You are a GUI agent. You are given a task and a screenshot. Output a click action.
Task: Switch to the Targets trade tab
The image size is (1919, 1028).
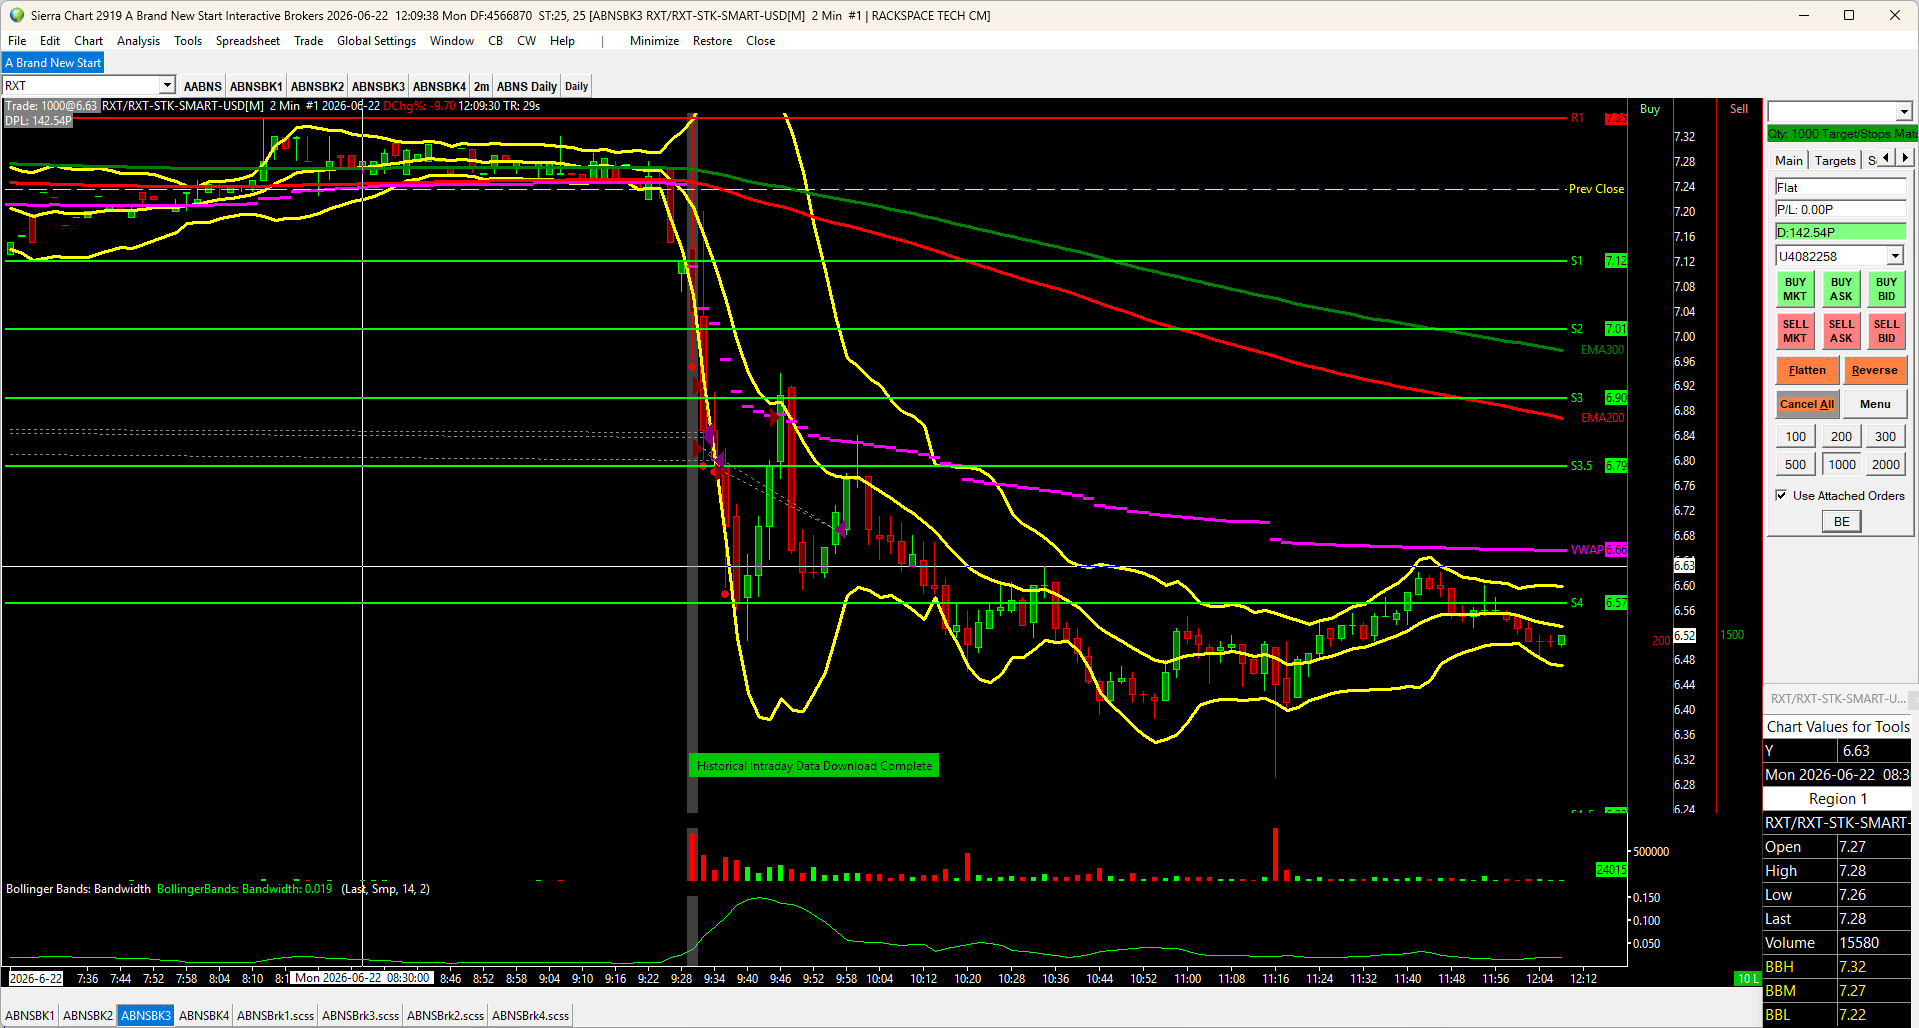tap(1834, 160)
